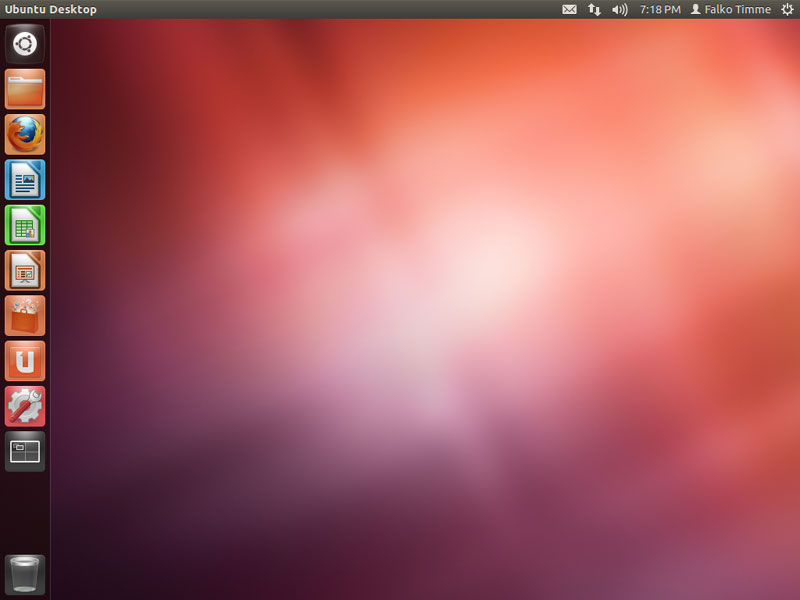800x600 pixels.
Task: Click the 7:18 PM clock
Action: pyautogui.click(x=660, y=10)
